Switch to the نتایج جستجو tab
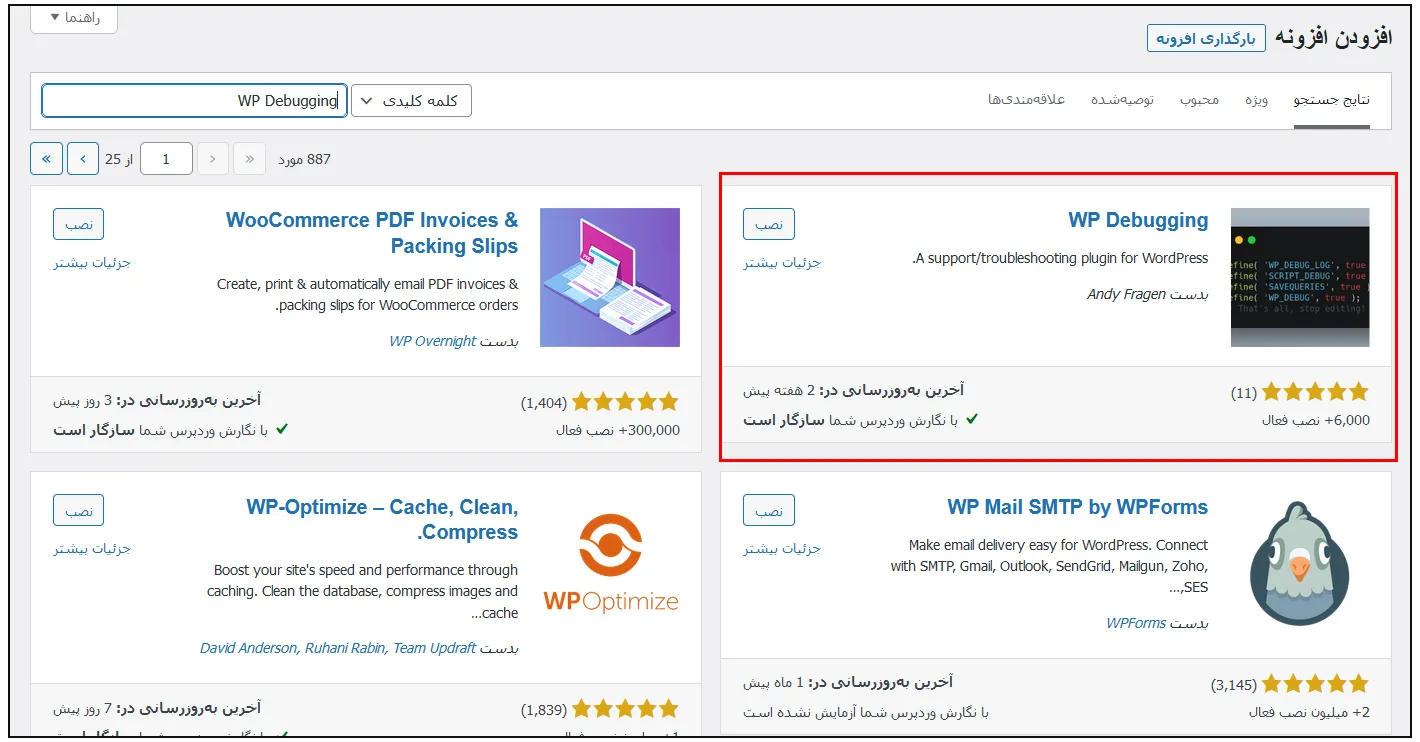 1332,100
